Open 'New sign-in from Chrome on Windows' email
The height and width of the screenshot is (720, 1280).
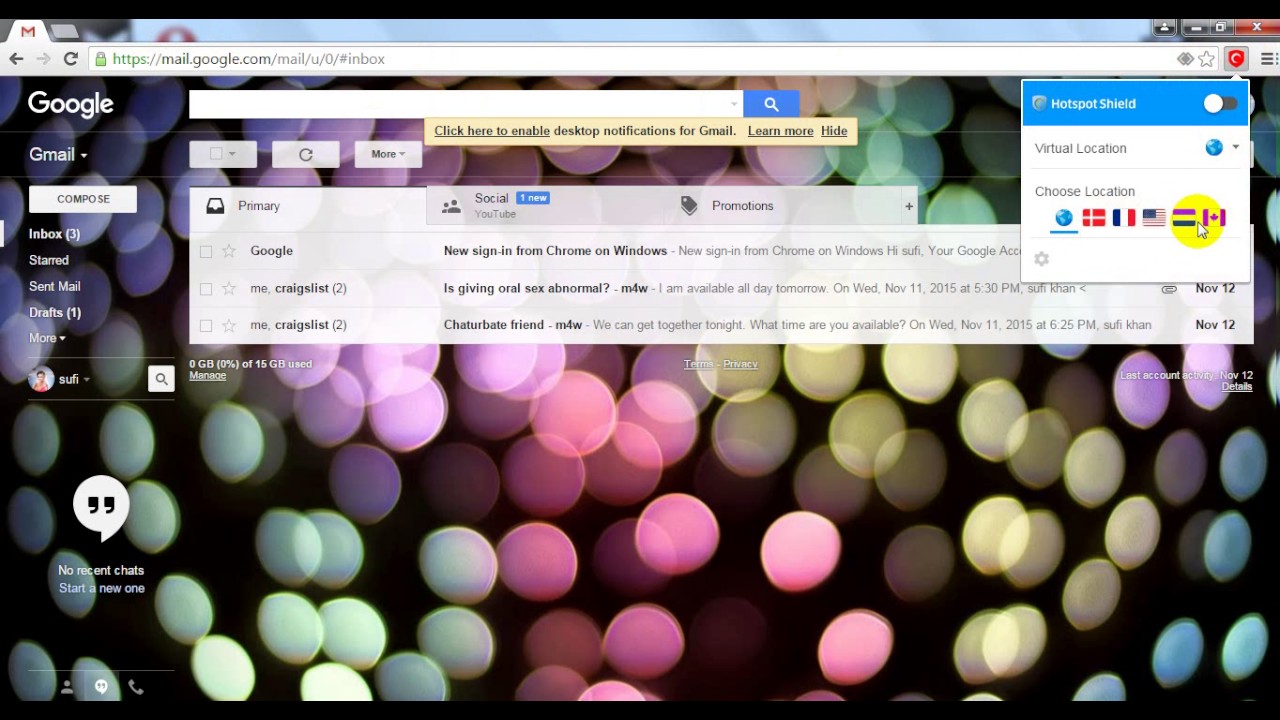(x=555, y=251)
